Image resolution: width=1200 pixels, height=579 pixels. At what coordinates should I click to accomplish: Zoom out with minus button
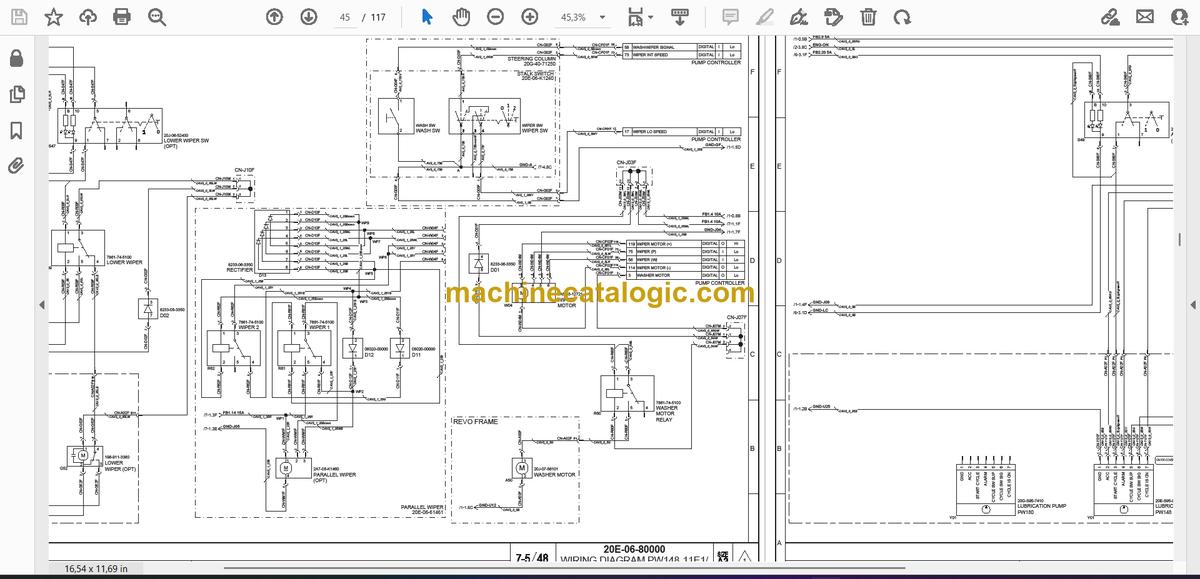(x=495, y=17)
